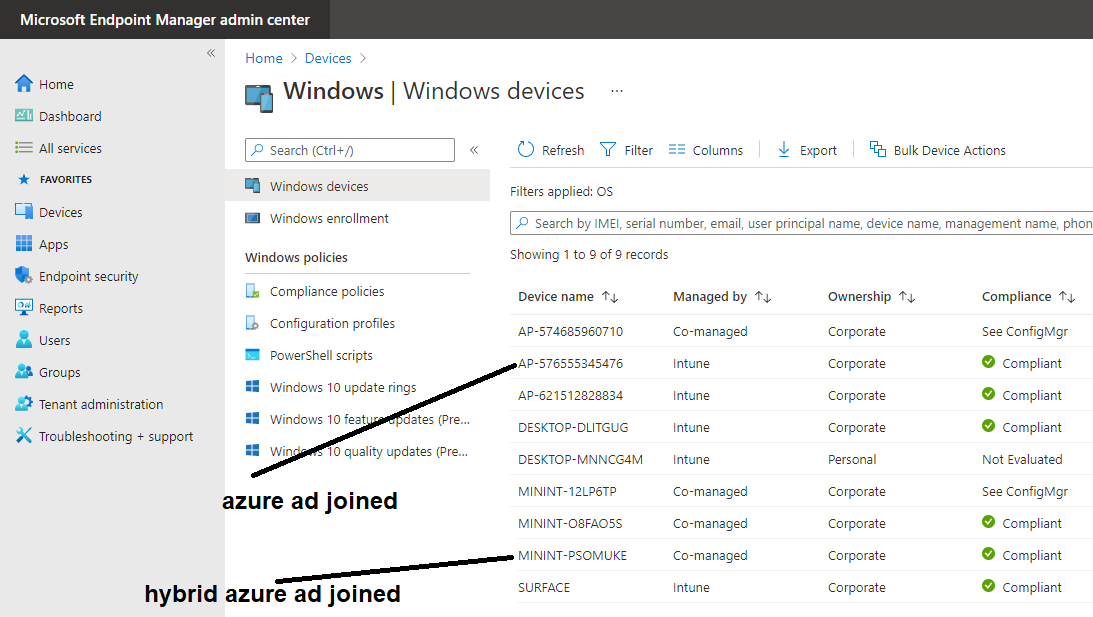Open device MININT-O8FAO5S
The height and width of the screenshot is (617, 1093).
(570, 524)
